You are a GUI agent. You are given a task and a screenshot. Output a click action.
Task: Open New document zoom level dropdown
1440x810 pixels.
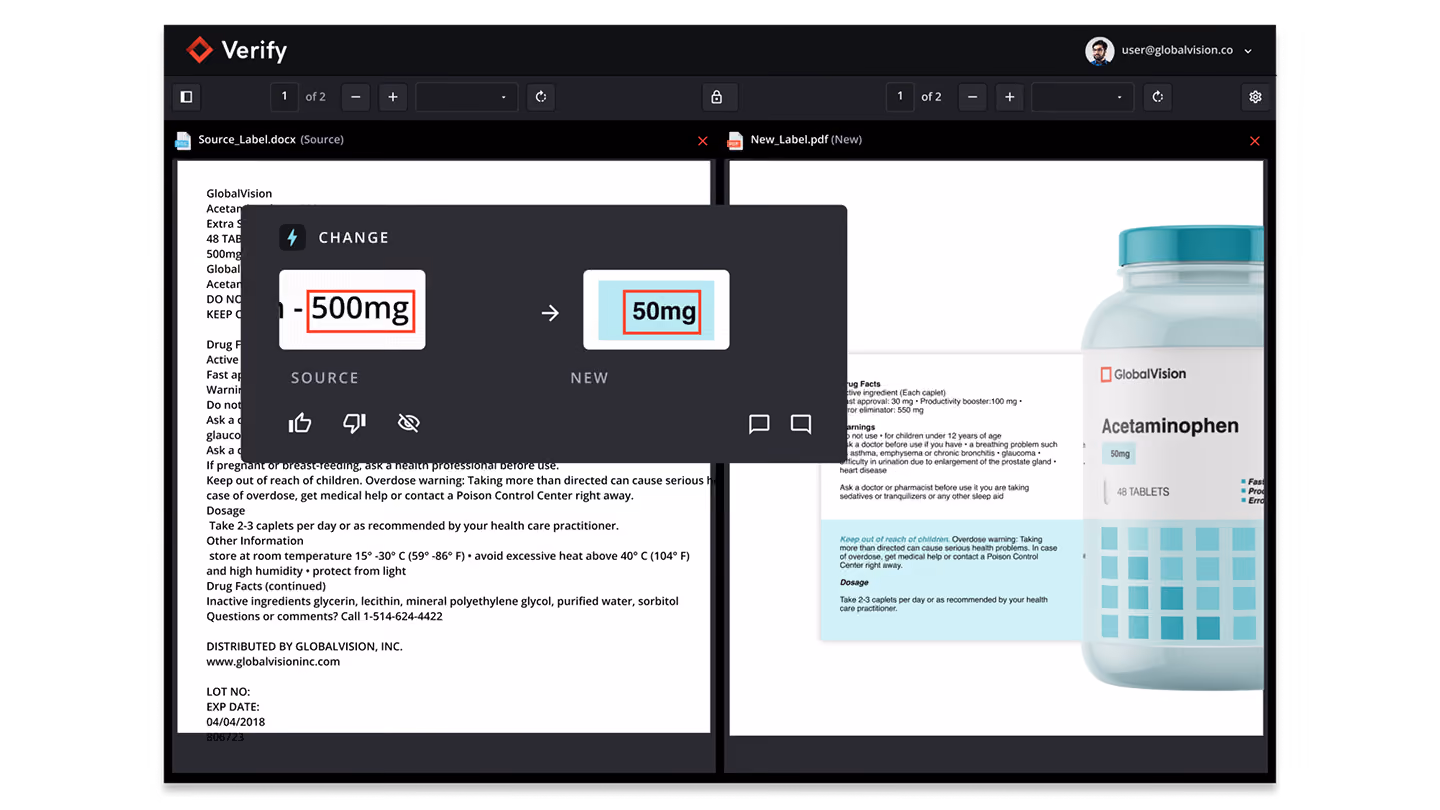click(1084, 97)
